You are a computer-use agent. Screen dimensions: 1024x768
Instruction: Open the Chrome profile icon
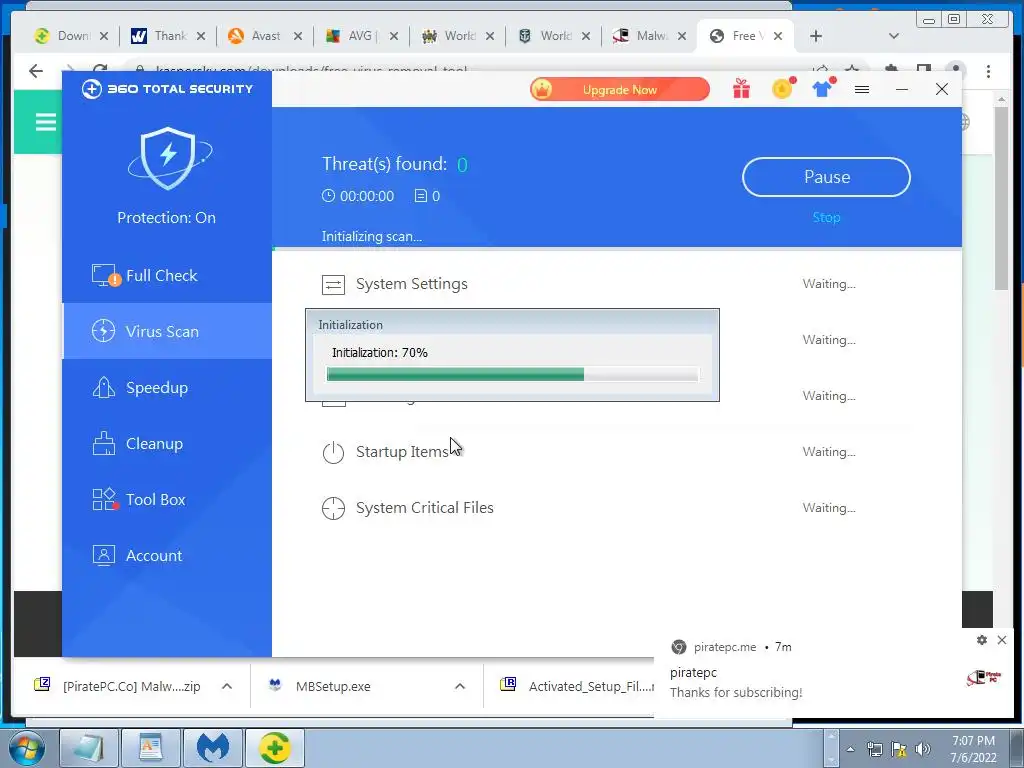coord(956,69)
